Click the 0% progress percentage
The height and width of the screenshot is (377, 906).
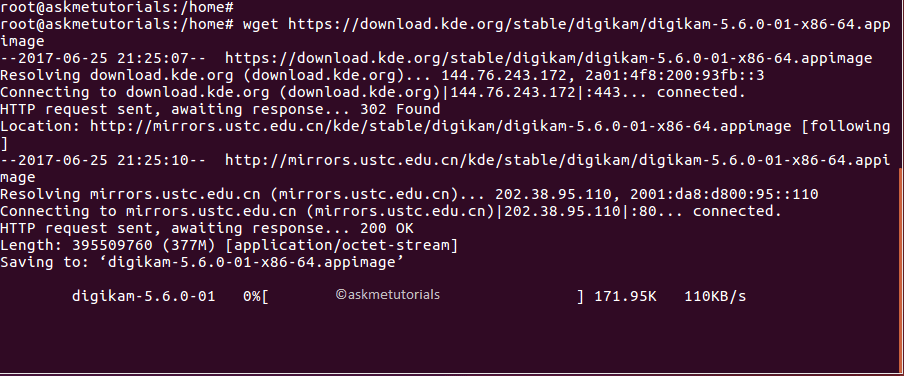pyautogui.click(x=252, y=297)
